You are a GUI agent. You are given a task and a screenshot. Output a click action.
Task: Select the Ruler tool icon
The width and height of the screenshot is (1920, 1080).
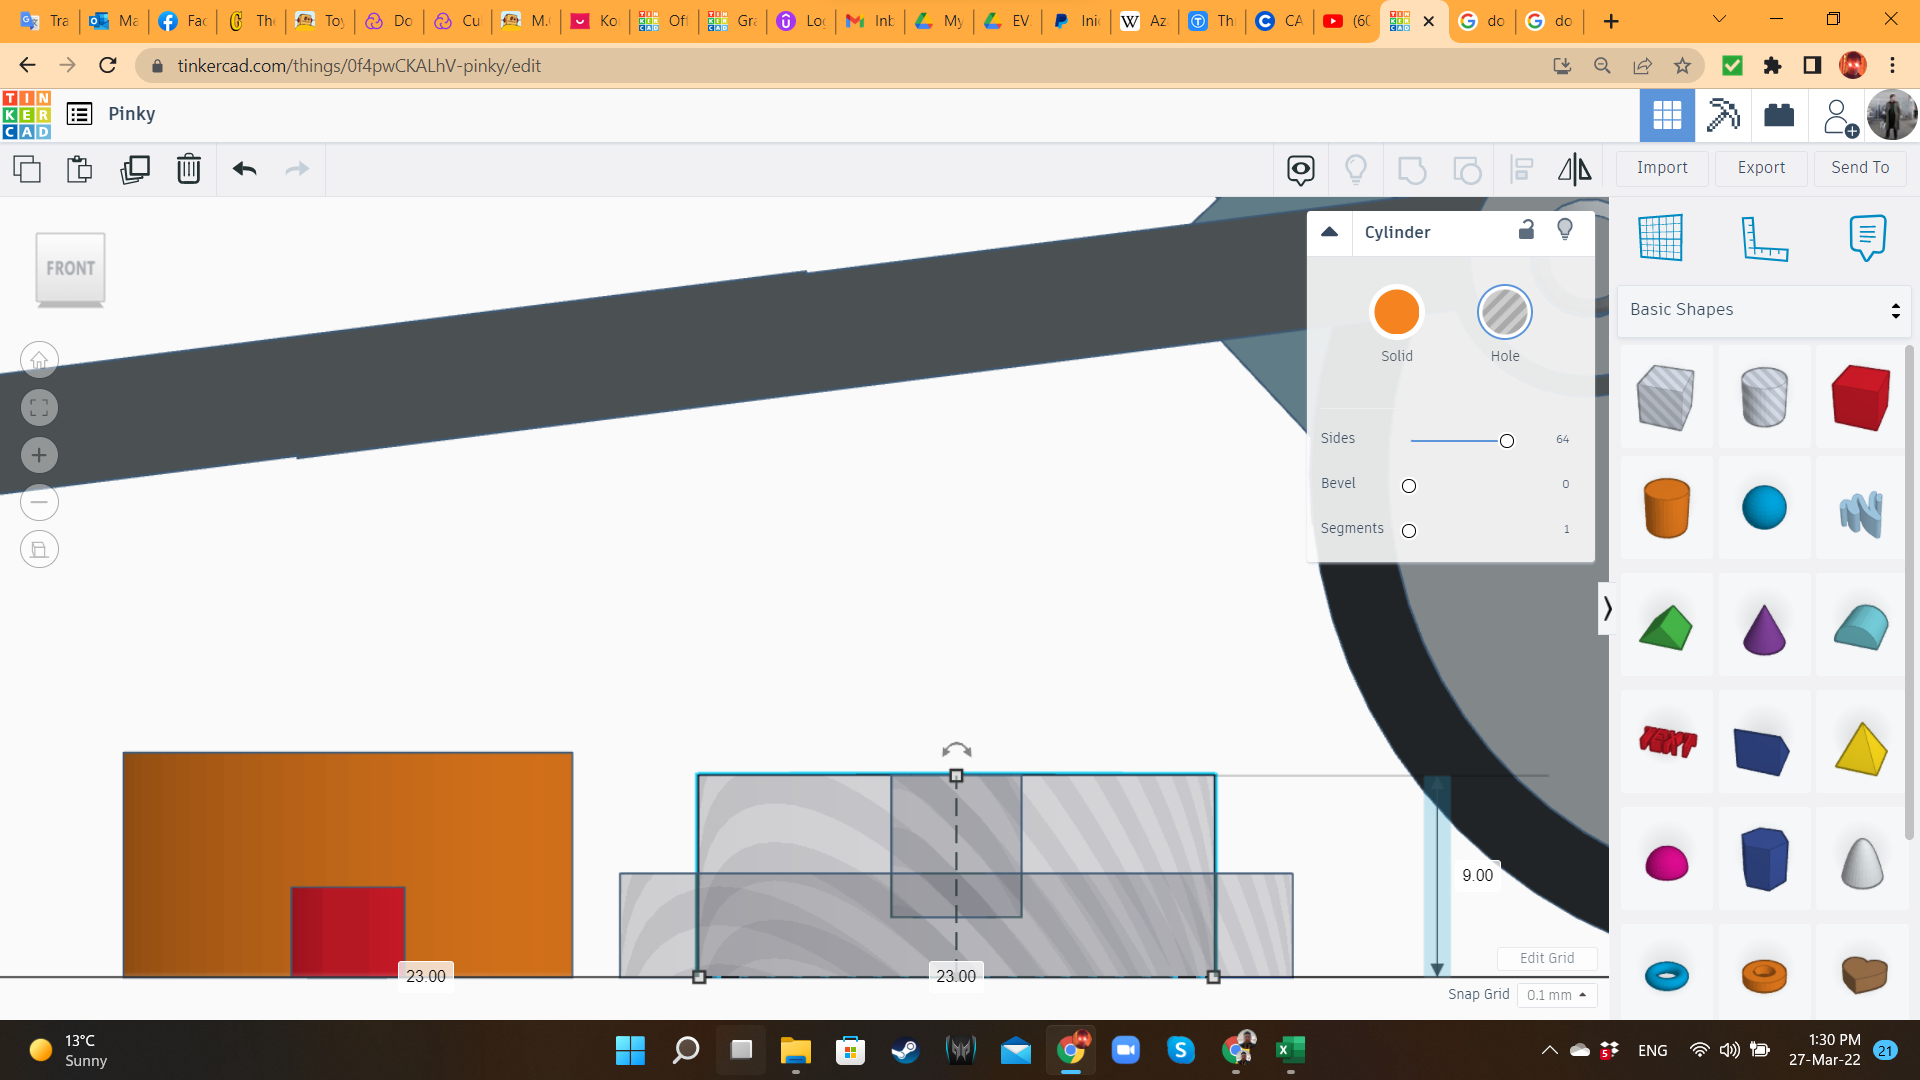pyautogui.click(x=1764, y=238)
